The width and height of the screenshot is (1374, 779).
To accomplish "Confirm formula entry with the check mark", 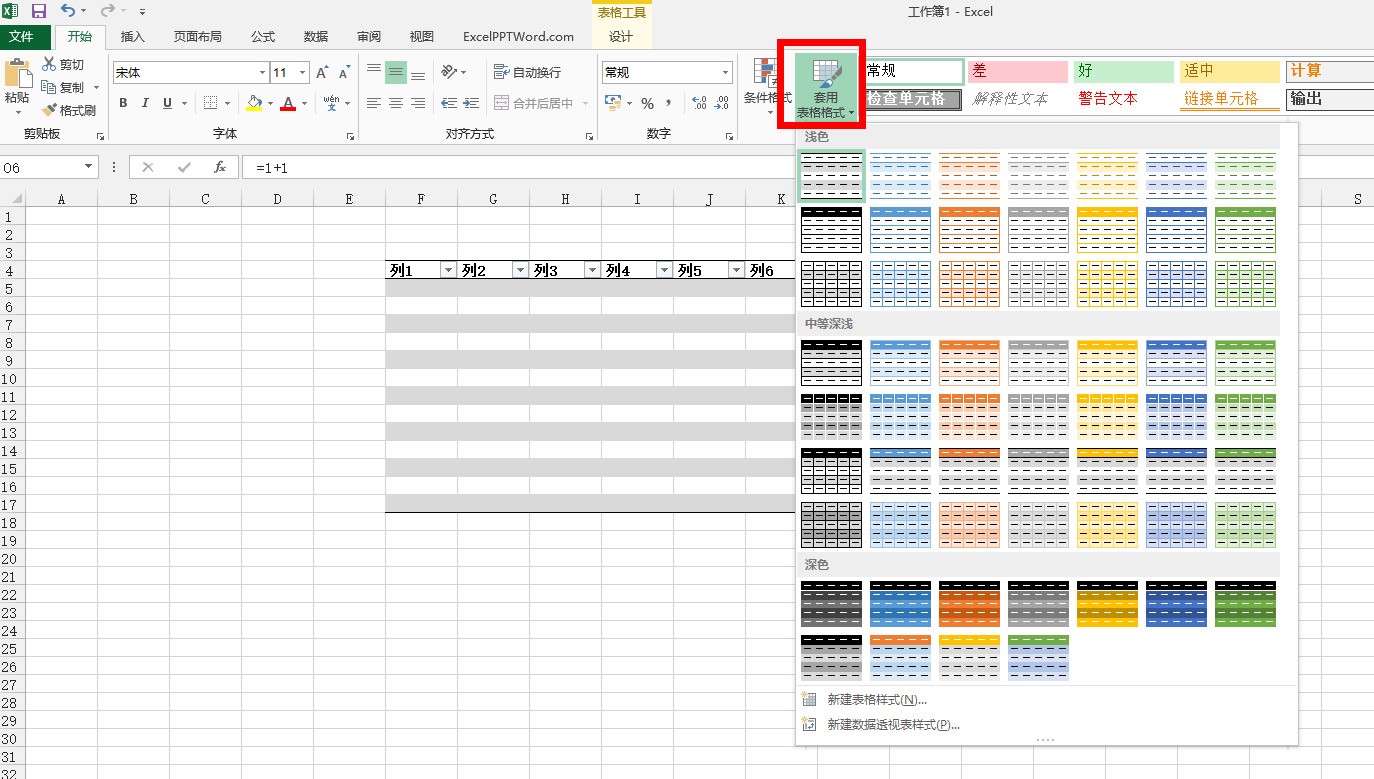I will 184,167.
